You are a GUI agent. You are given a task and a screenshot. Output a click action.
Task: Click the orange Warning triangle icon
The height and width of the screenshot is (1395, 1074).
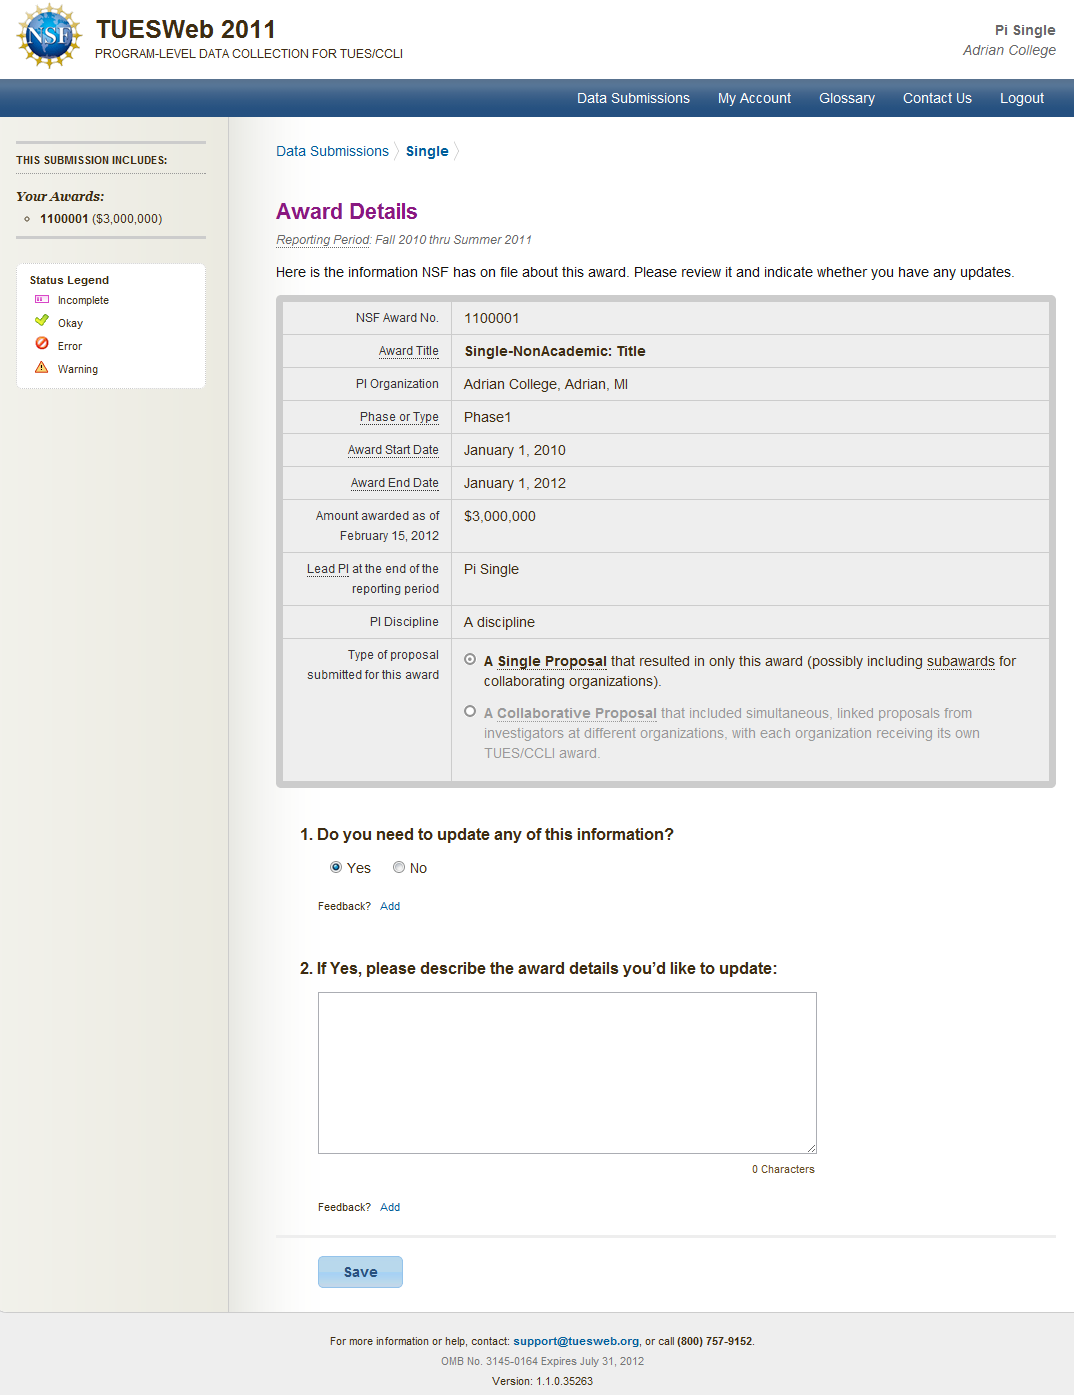(42, 368)
